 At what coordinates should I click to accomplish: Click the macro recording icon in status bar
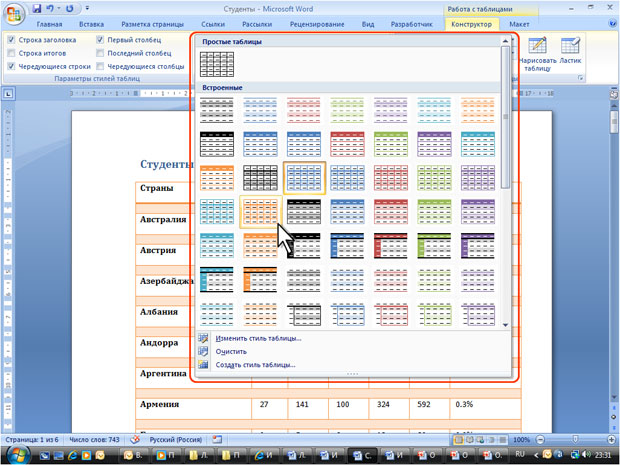217,440
